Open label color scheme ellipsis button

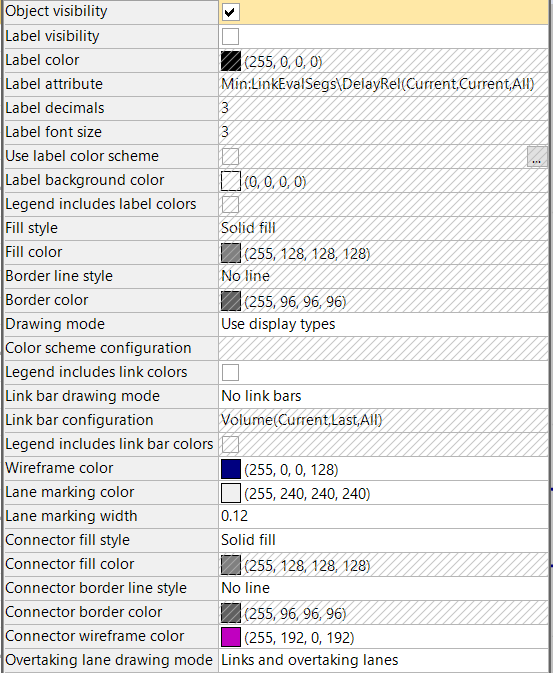coord(537,157)
